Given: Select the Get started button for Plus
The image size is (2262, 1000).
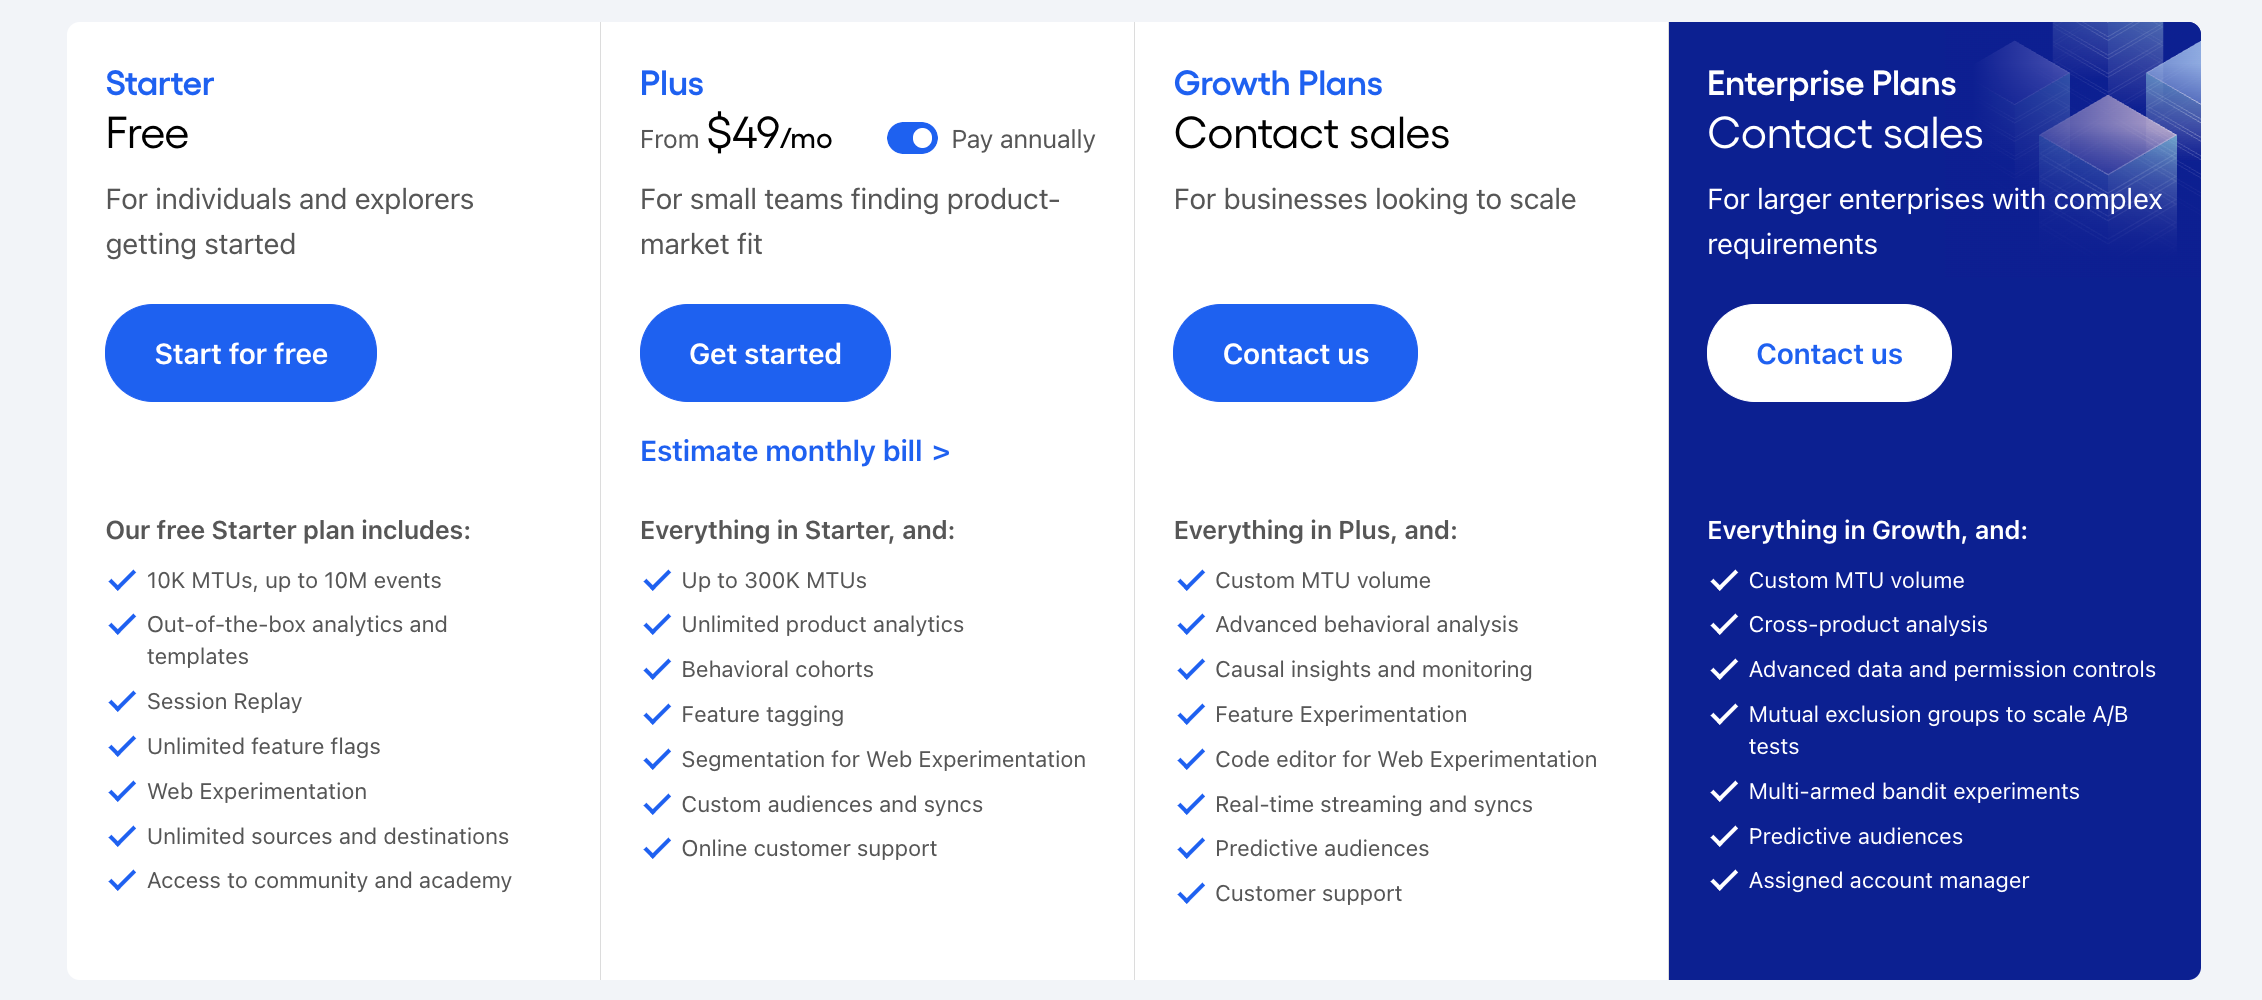Looking at the screenshot, I should click(x=765, y=353).
